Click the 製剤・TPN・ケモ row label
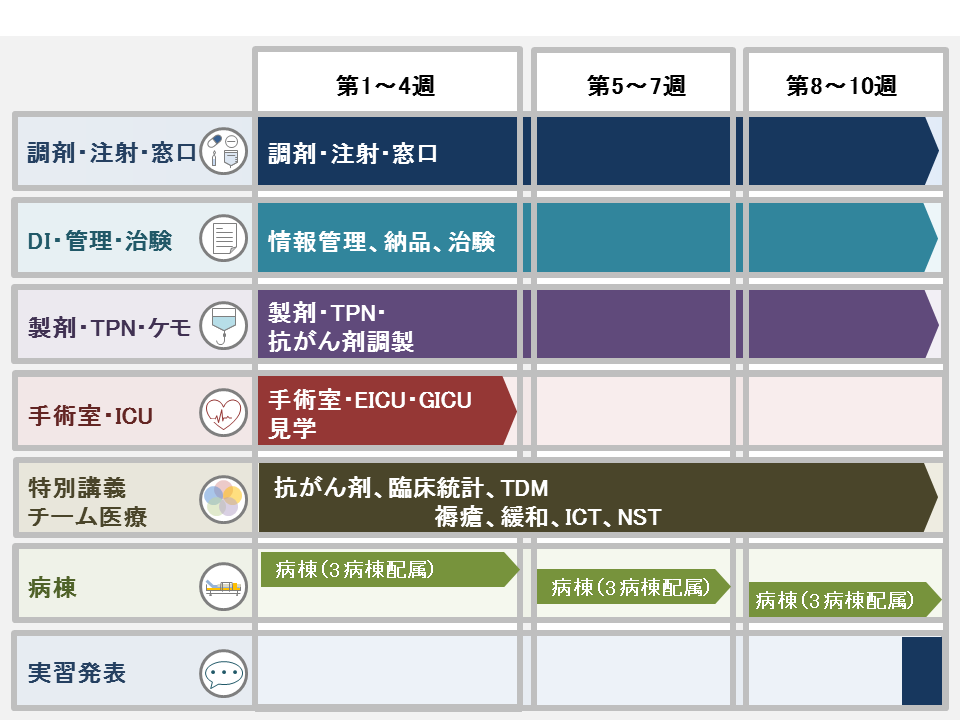The height and width of the screenshot is (720, 960). [109, 328]
